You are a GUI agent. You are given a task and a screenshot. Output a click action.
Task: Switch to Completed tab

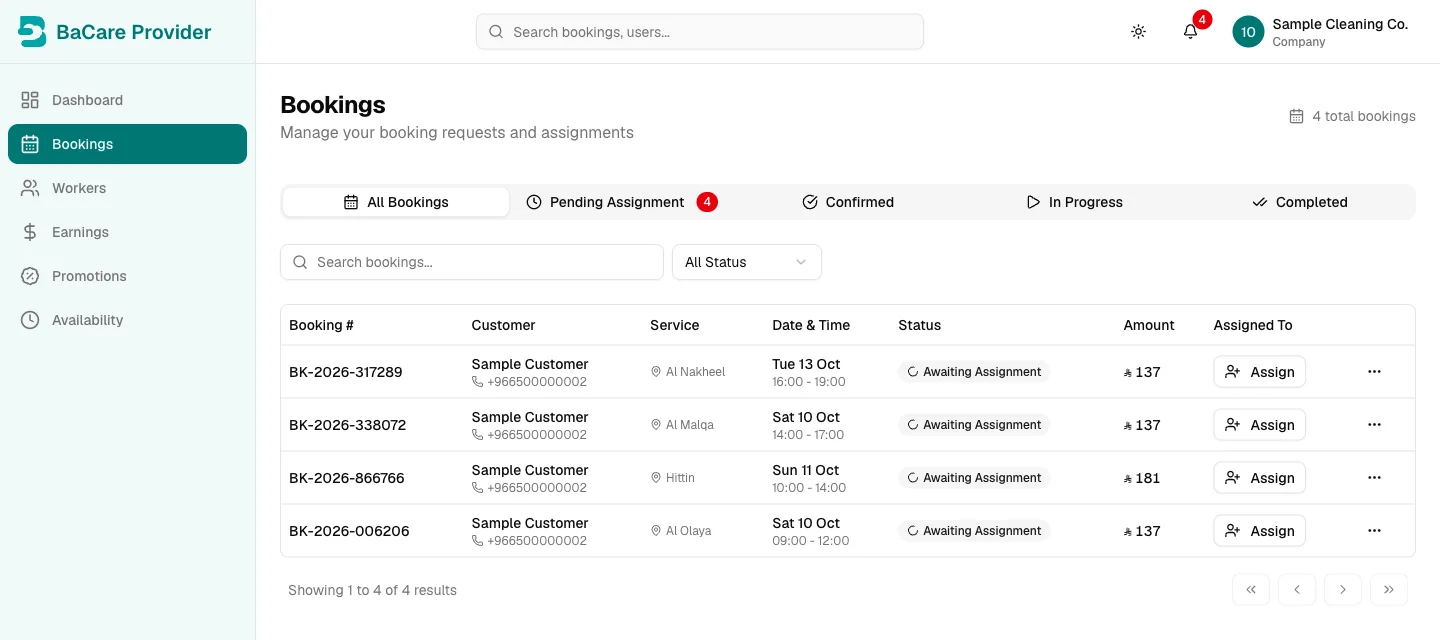tap(1300, 202)
